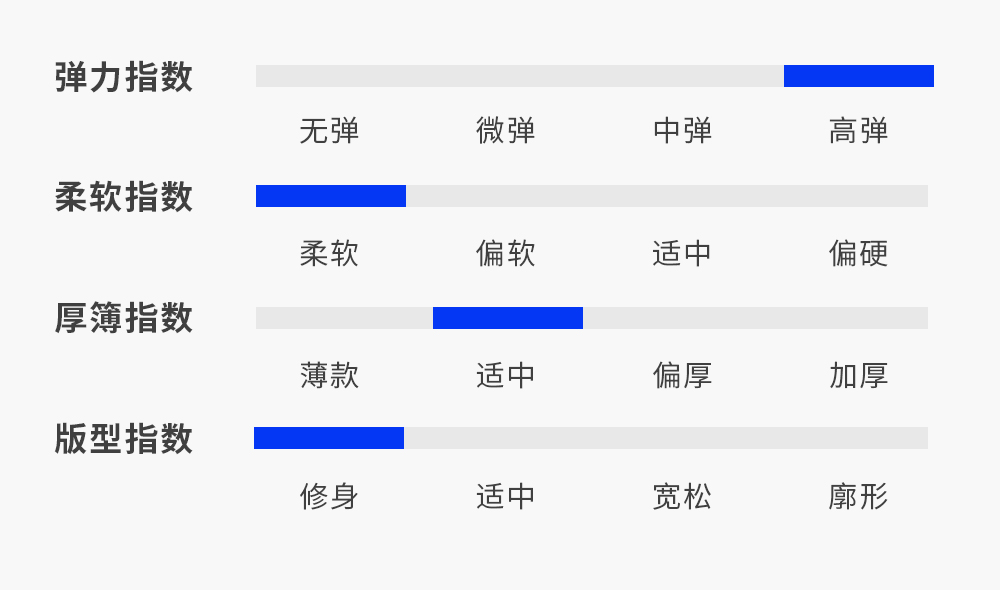Click the 厚薄指数 heading

click(x=124, y=319)
